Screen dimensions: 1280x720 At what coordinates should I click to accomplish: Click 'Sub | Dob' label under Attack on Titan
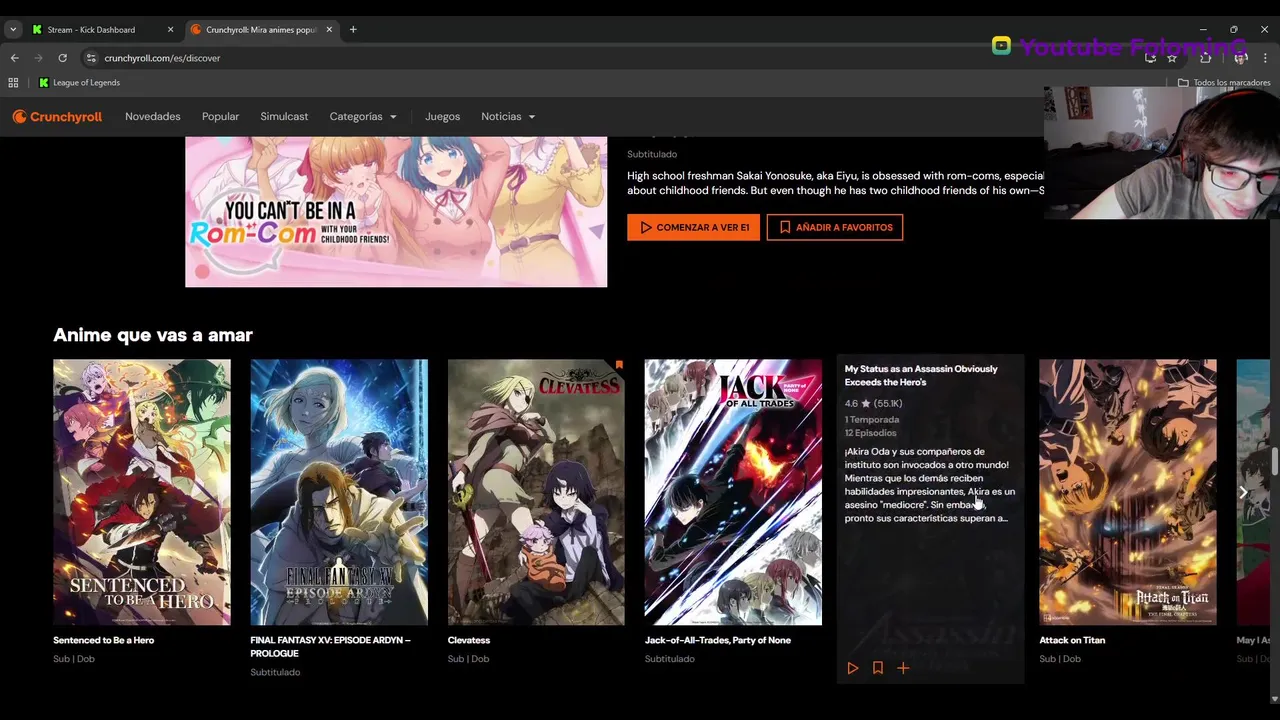point(1060,659)
